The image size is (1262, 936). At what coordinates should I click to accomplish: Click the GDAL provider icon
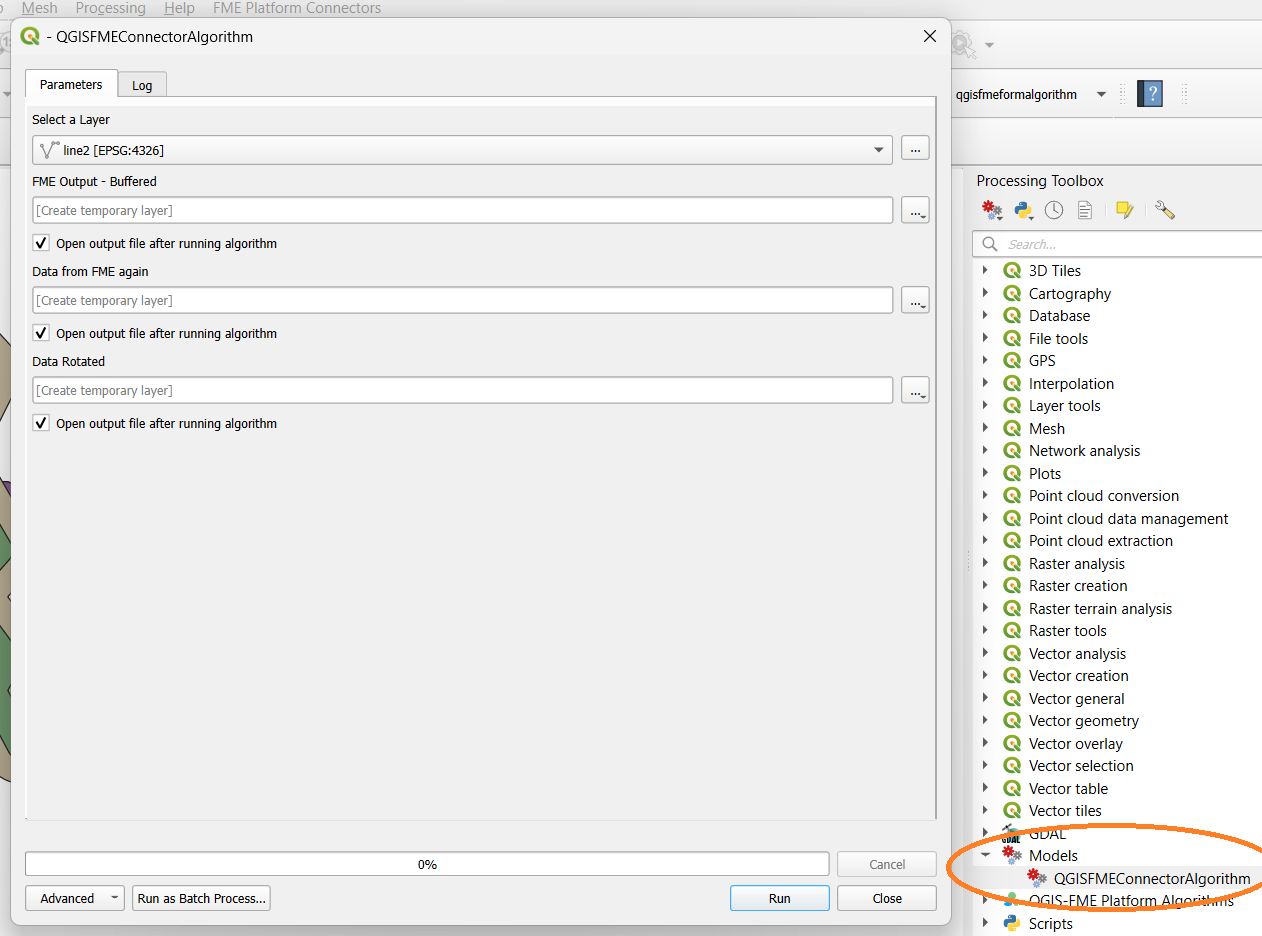pos(1012,834)
